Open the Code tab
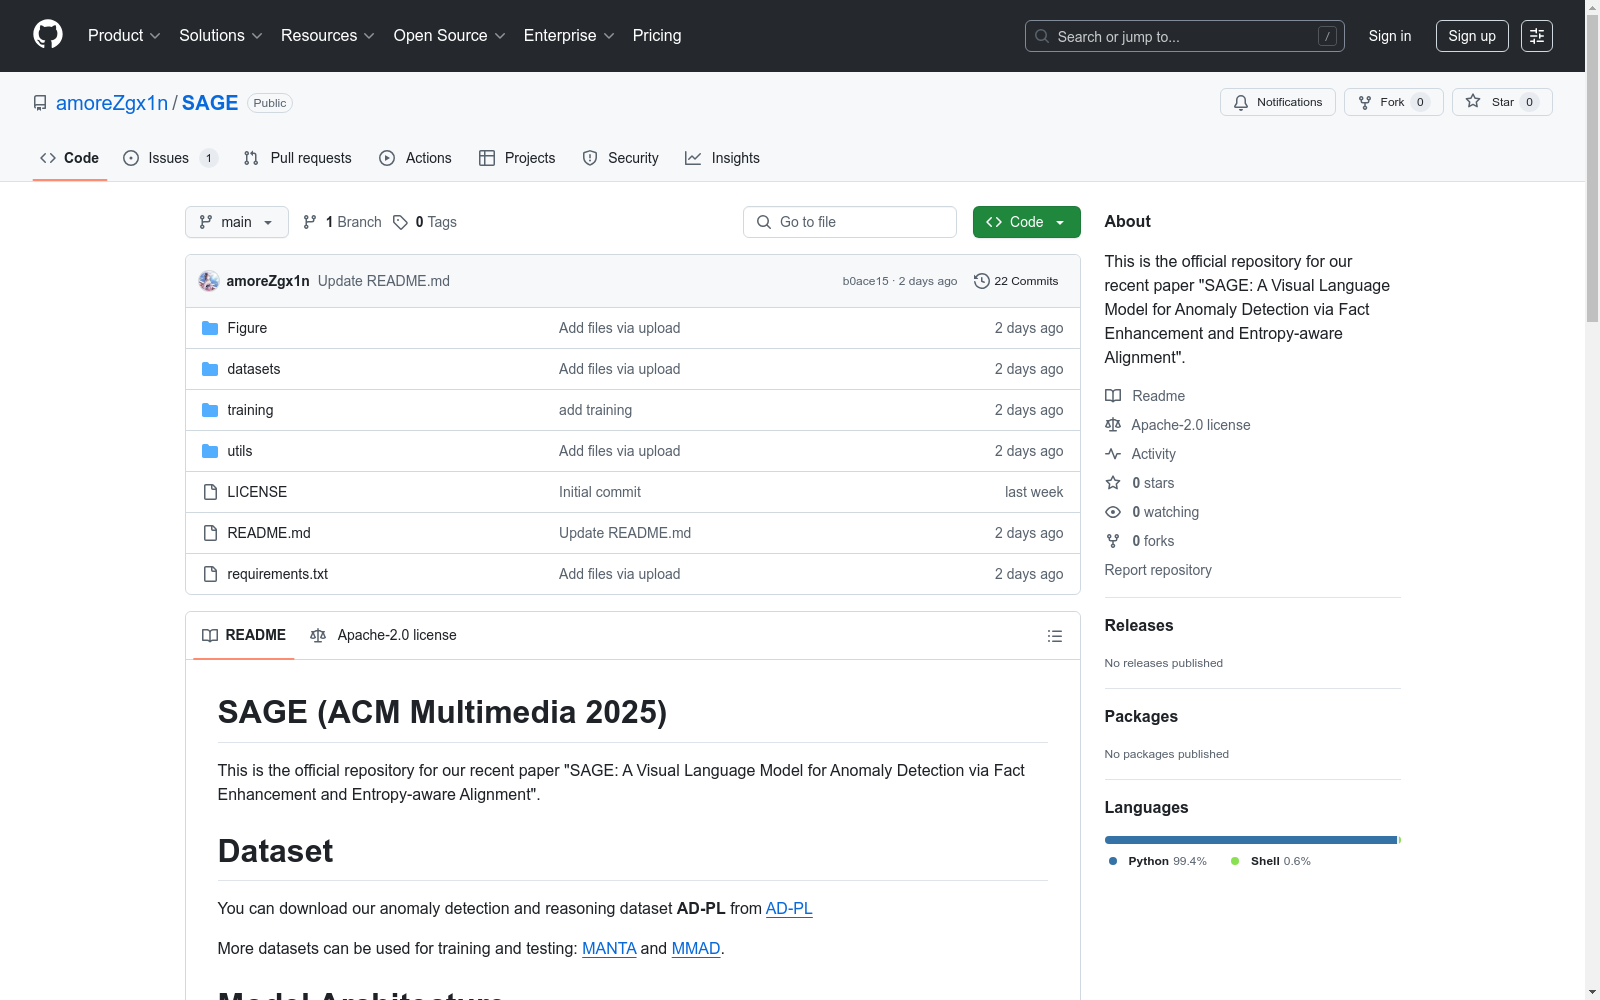Image resolution: width=1600 pixels, height=1000 pixels. (x=70, y=158)
